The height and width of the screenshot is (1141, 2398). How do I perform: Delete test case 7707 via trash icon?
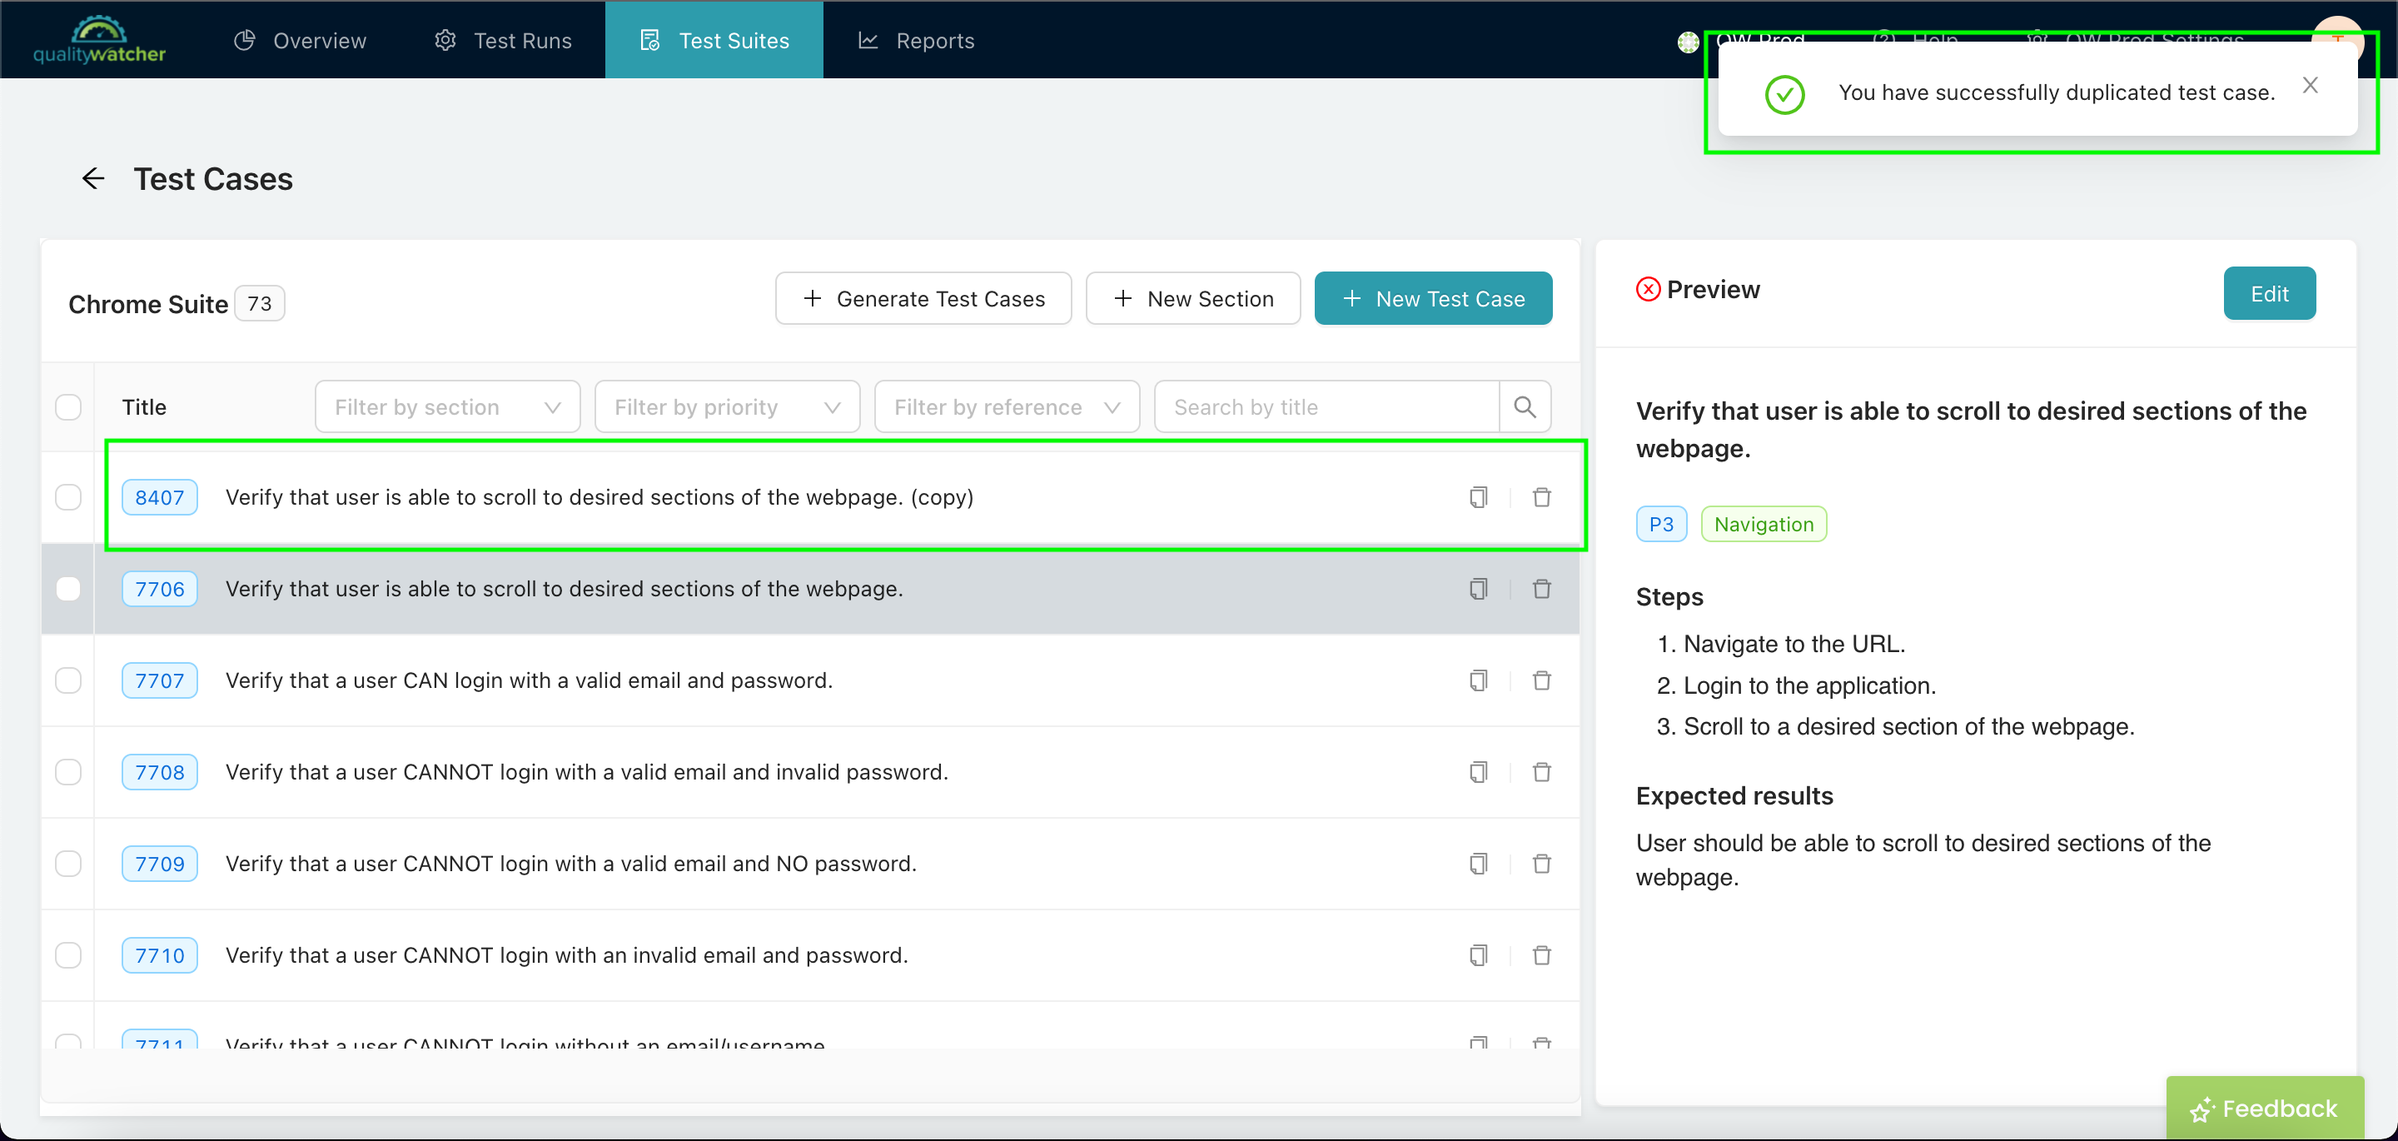pos(1542,681)
